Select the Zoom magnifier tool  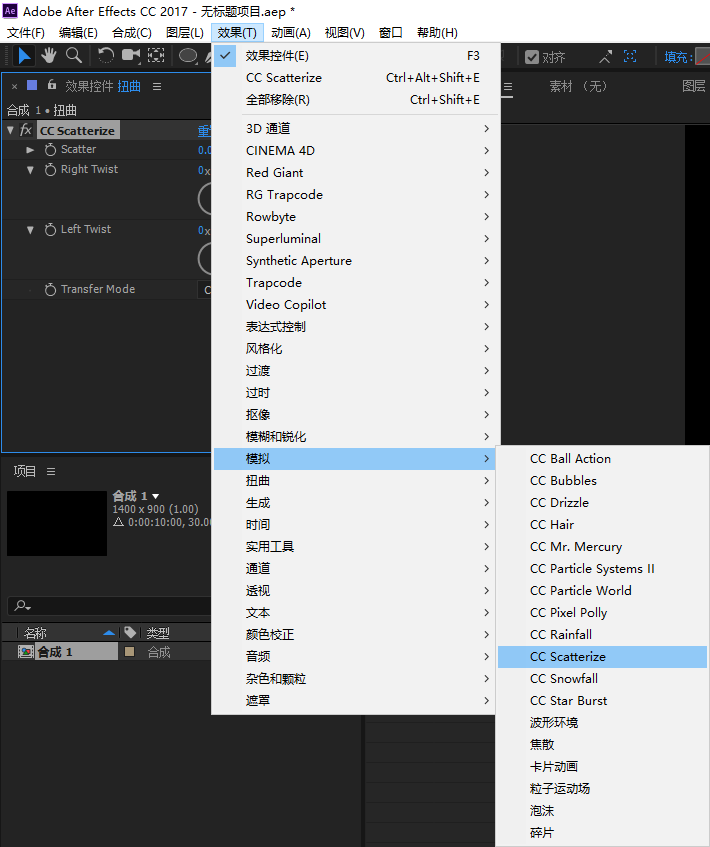tap(73, 55)
